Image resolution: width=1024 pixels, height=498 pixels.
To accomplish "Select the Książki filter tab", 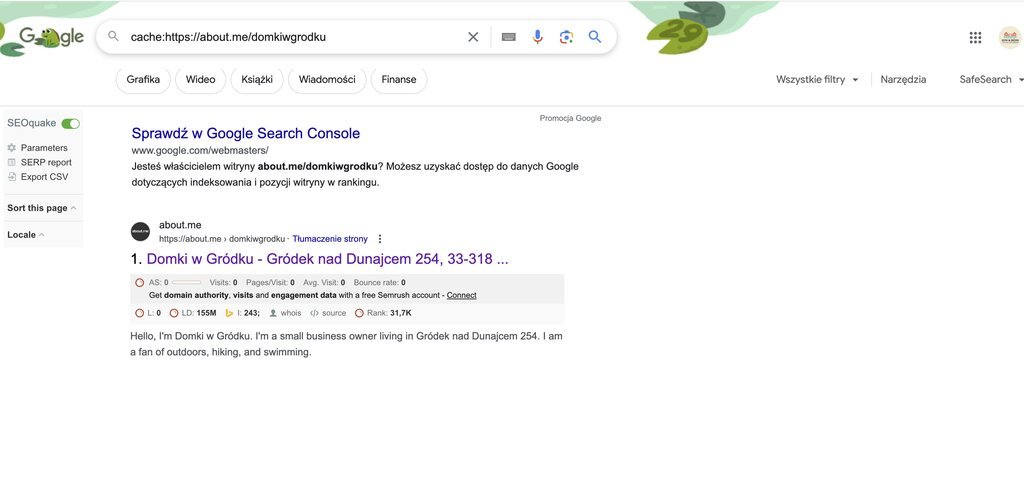I will (x=257, y=80).
